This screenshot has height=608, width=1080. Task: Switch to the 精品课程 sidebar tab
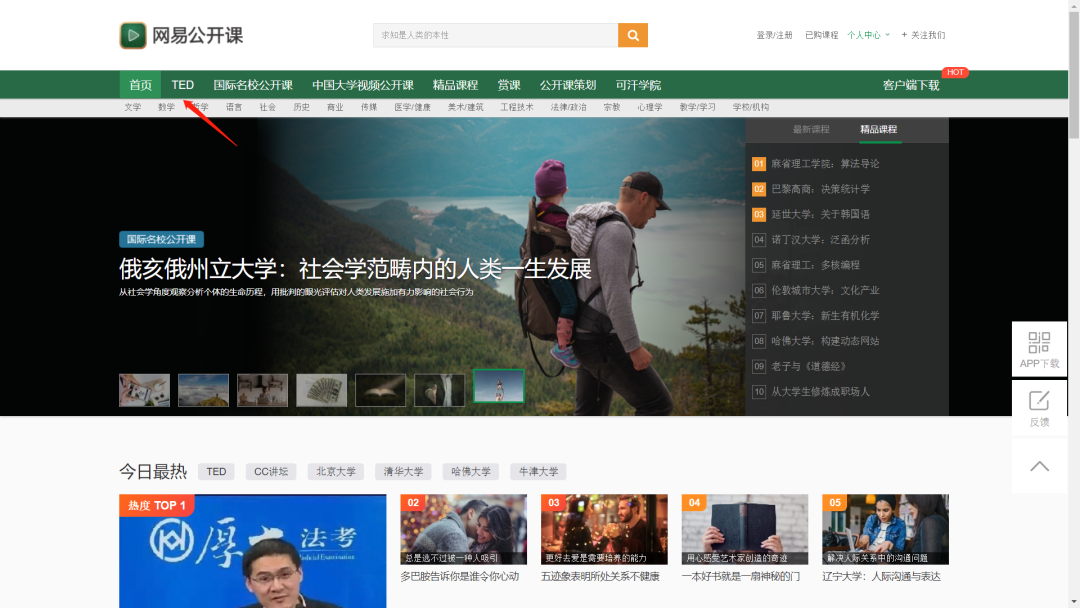879,129
